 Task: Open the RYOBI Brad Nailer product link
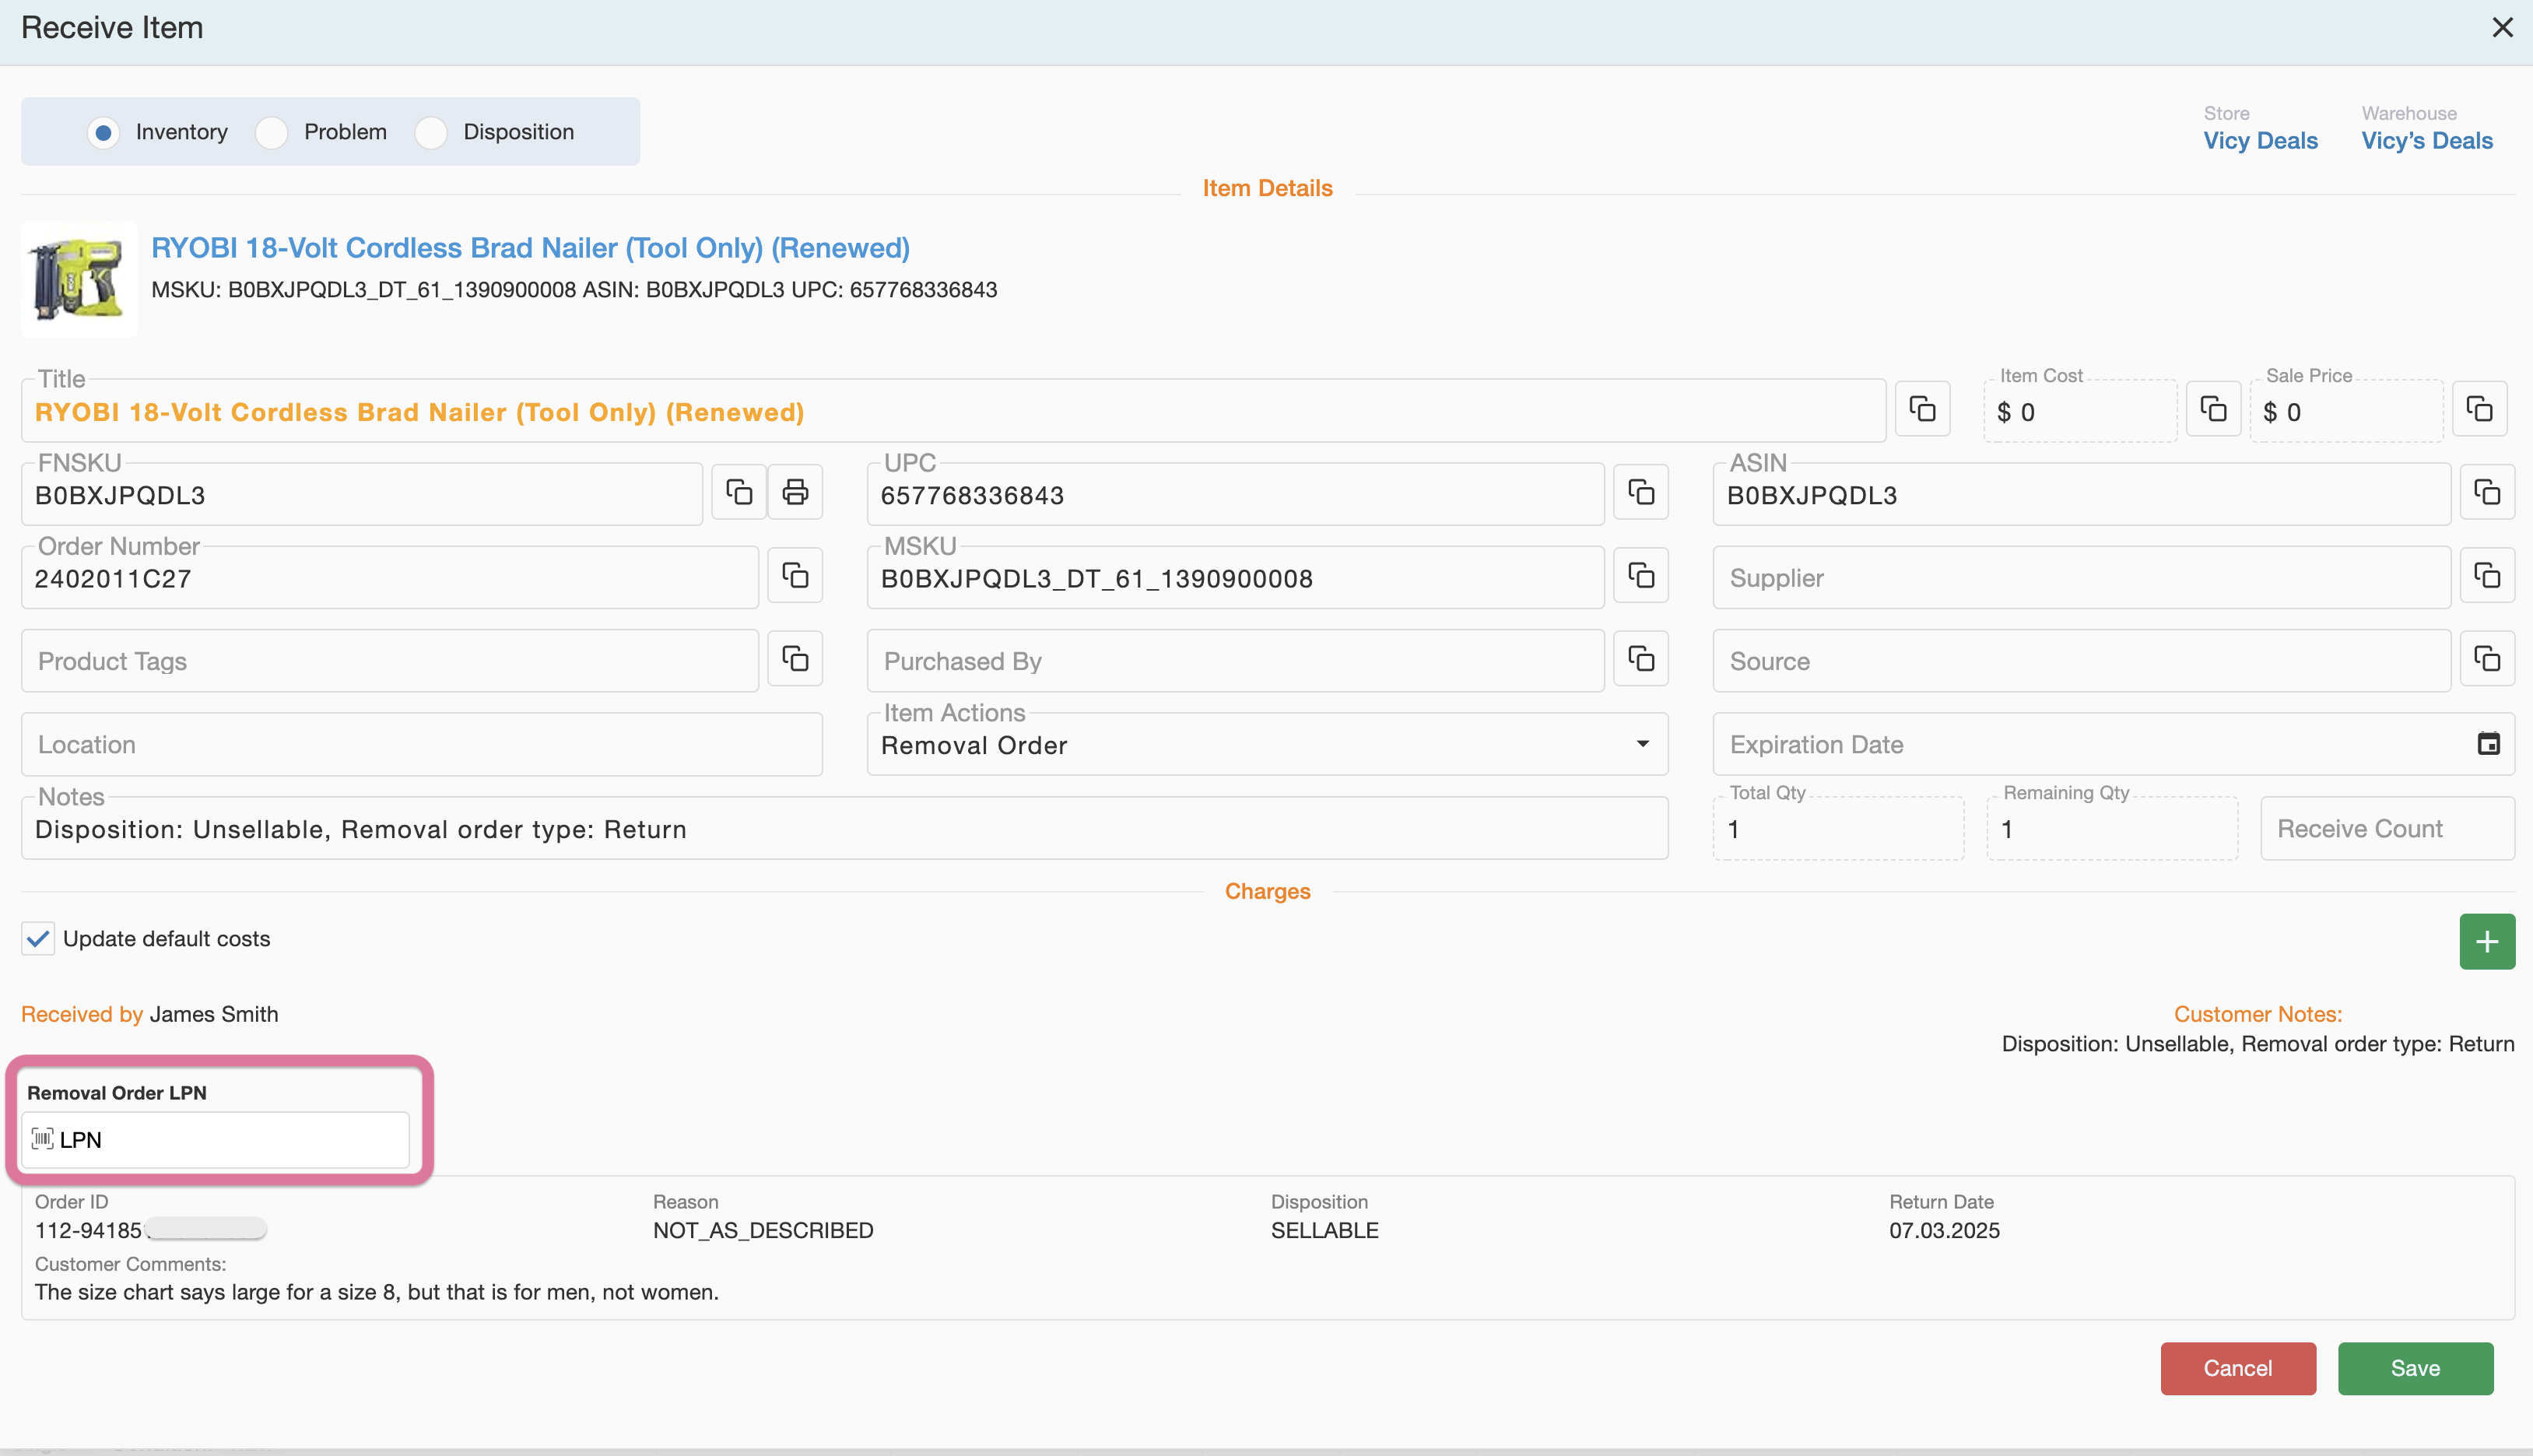point(530,248)
